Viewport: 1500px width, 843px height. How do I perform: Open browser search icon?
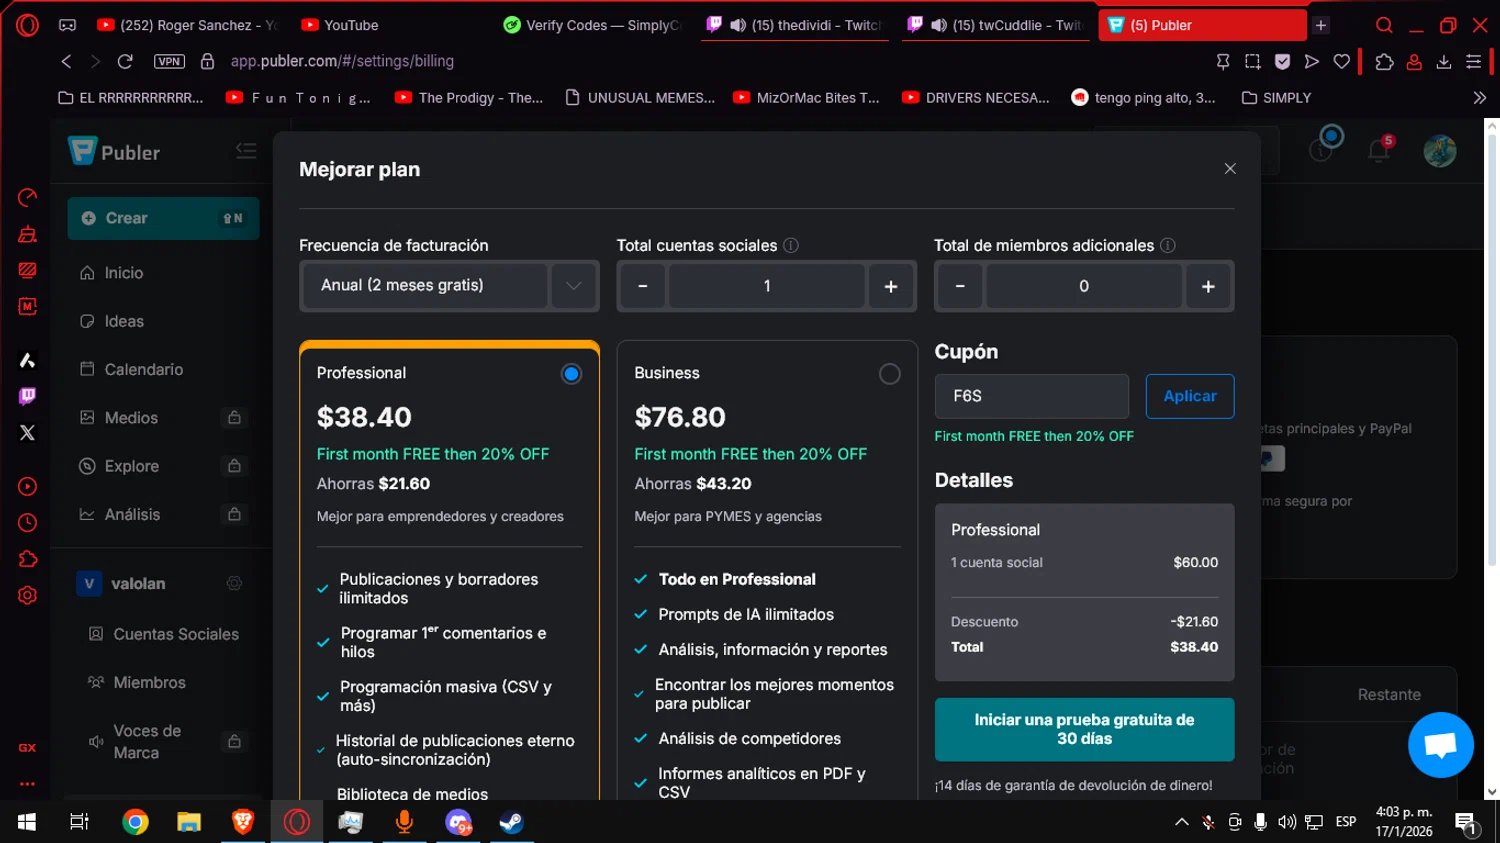pyautogui.click(x=1384, y=25)
